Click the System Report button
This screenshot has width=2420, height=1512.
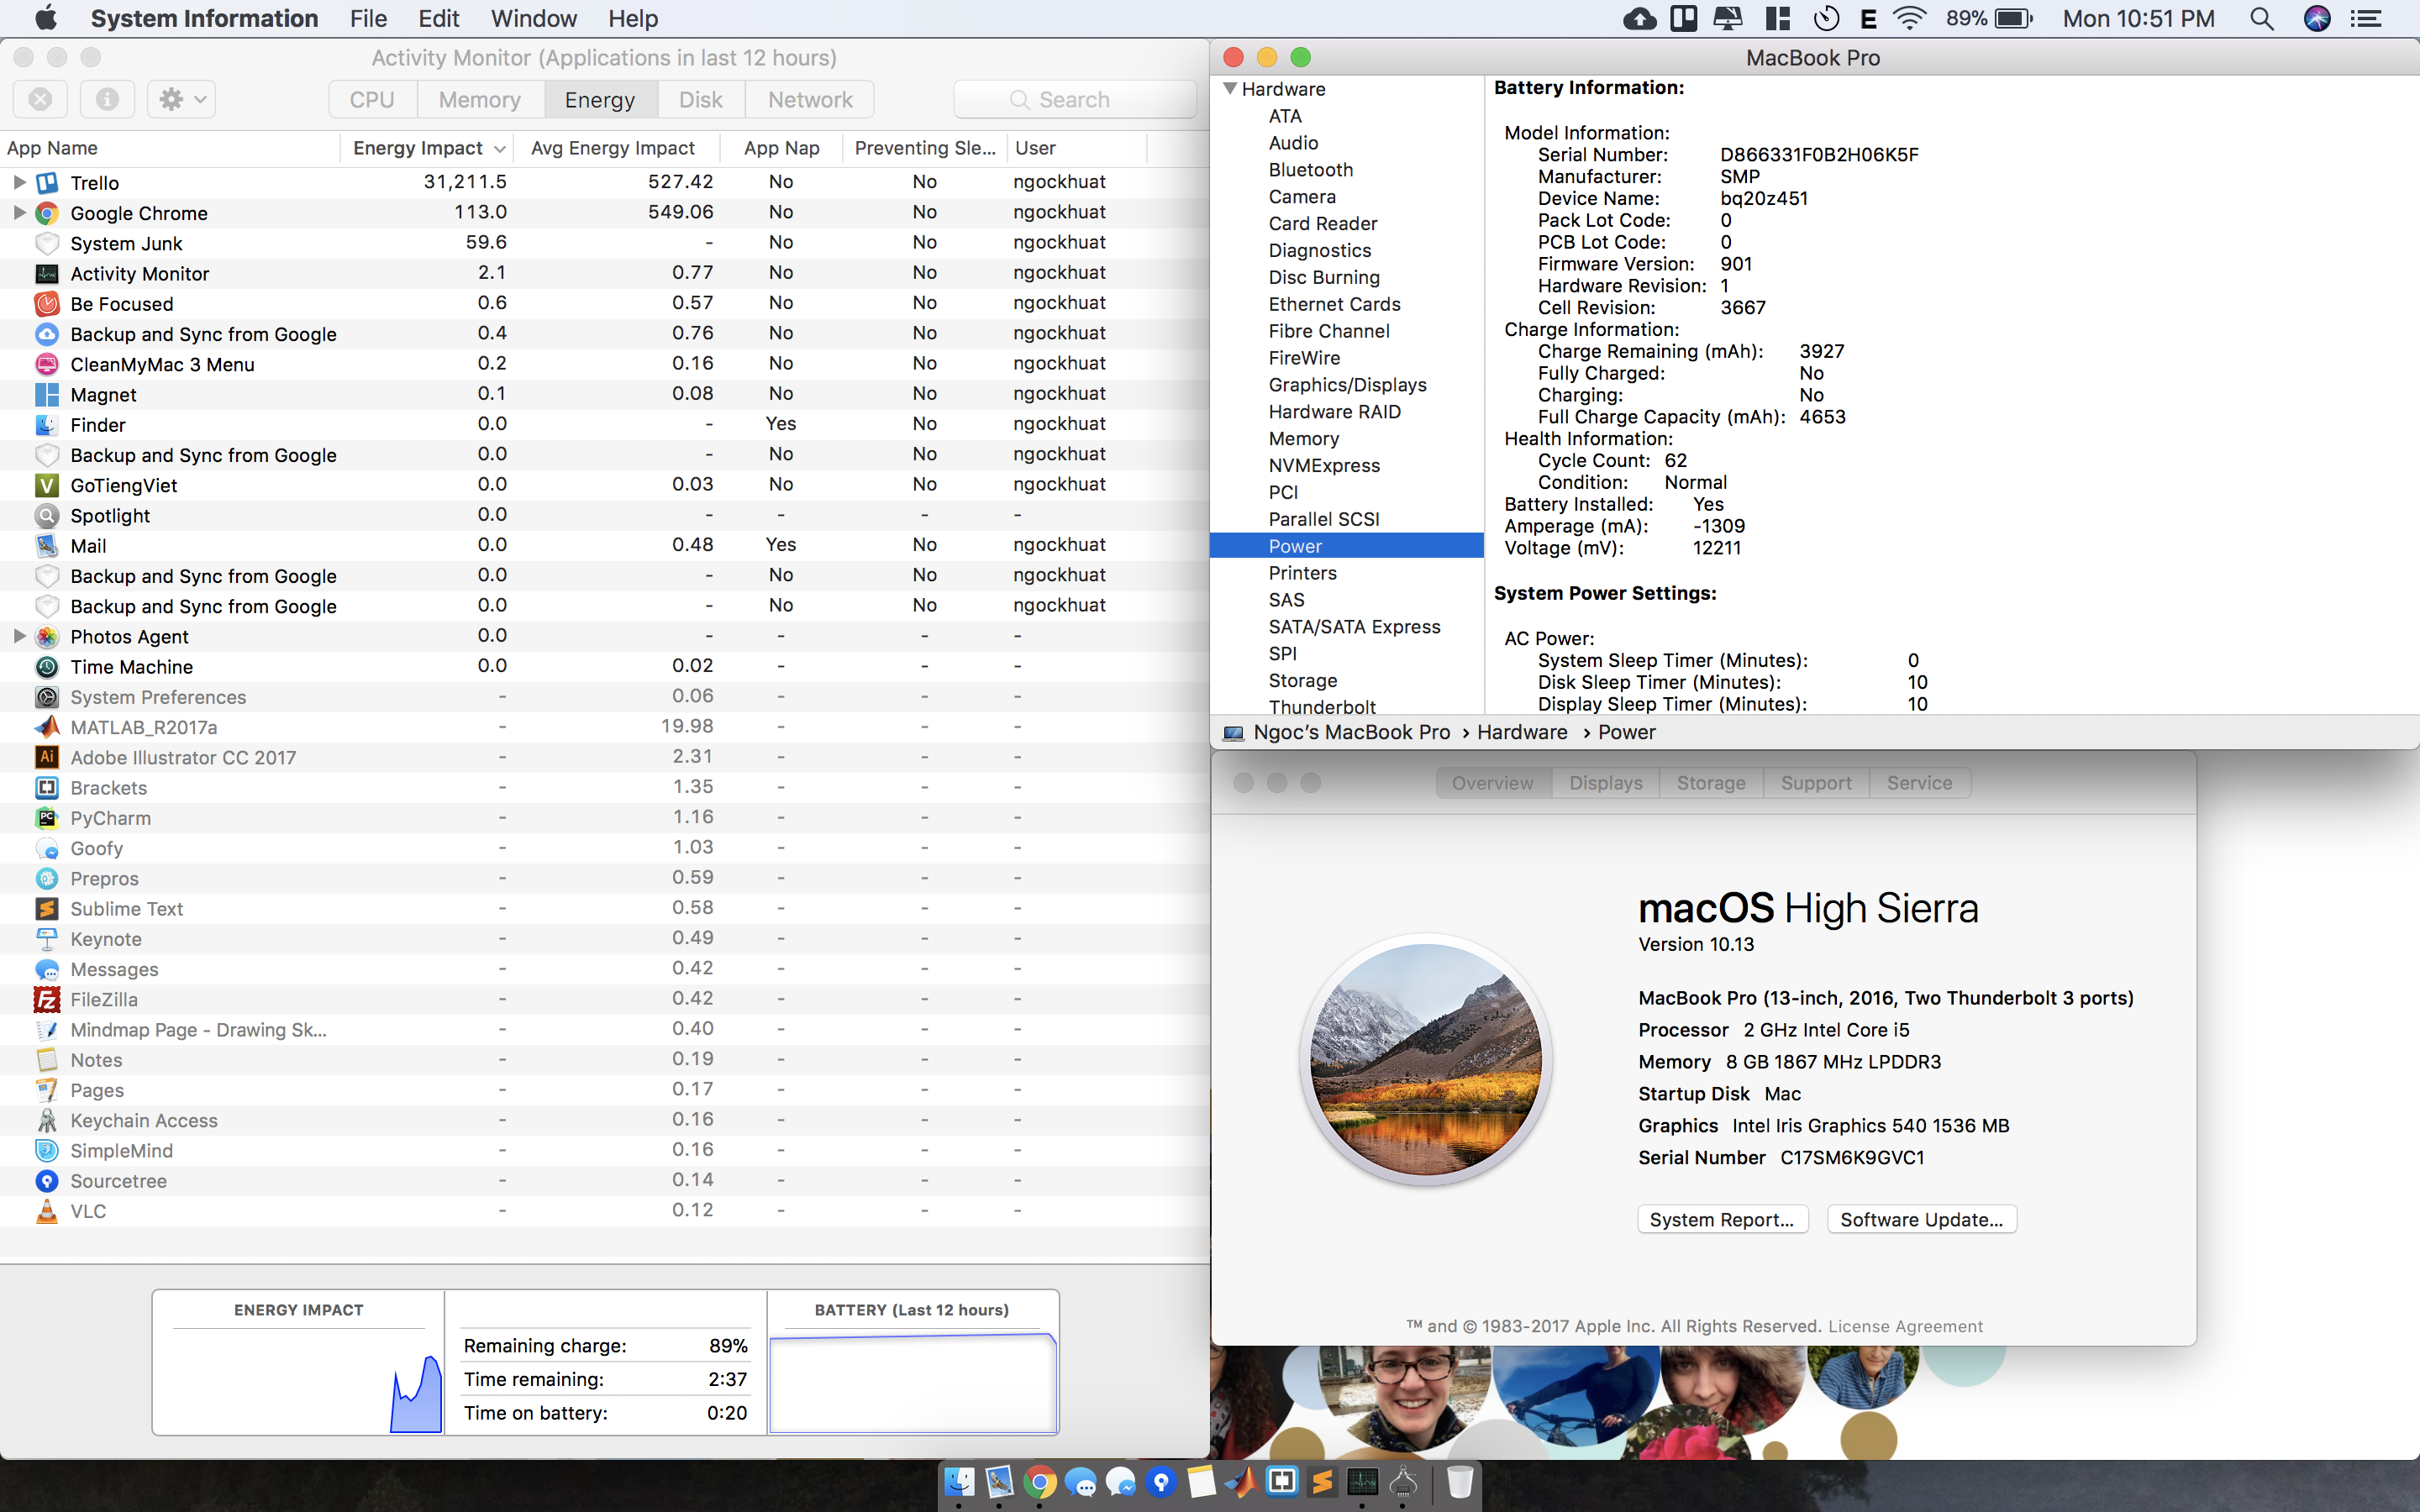(1721, 1219)
